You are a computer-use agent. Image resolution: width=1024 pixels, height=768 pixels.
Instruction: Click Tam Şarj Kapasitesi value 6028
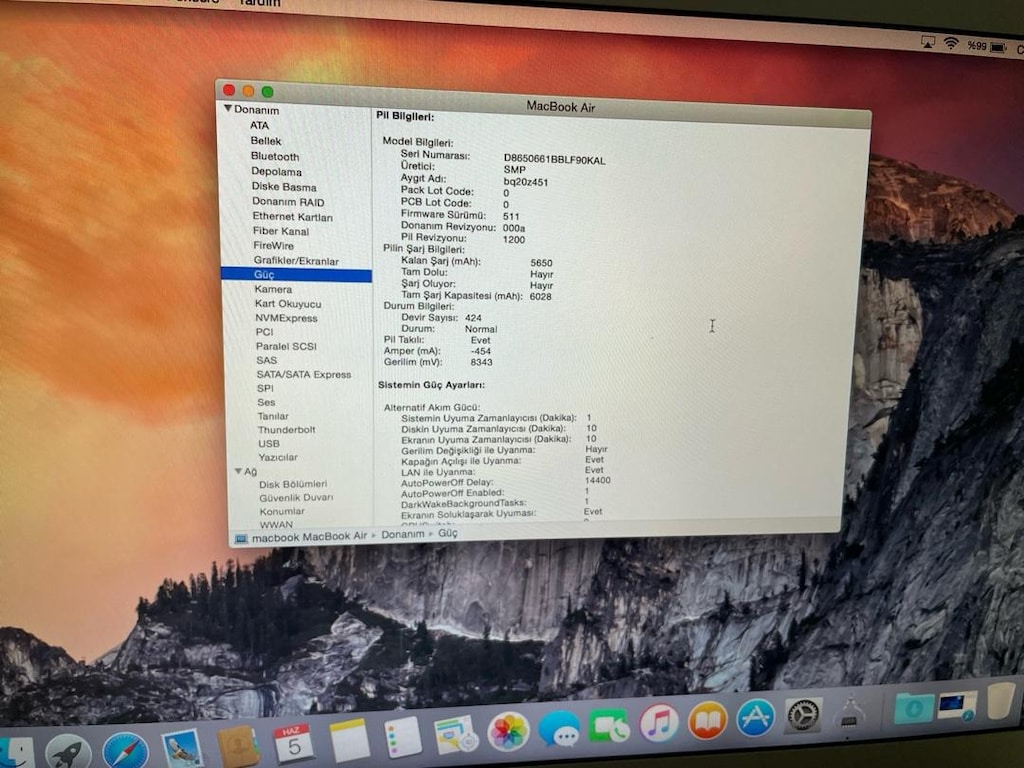541,296
